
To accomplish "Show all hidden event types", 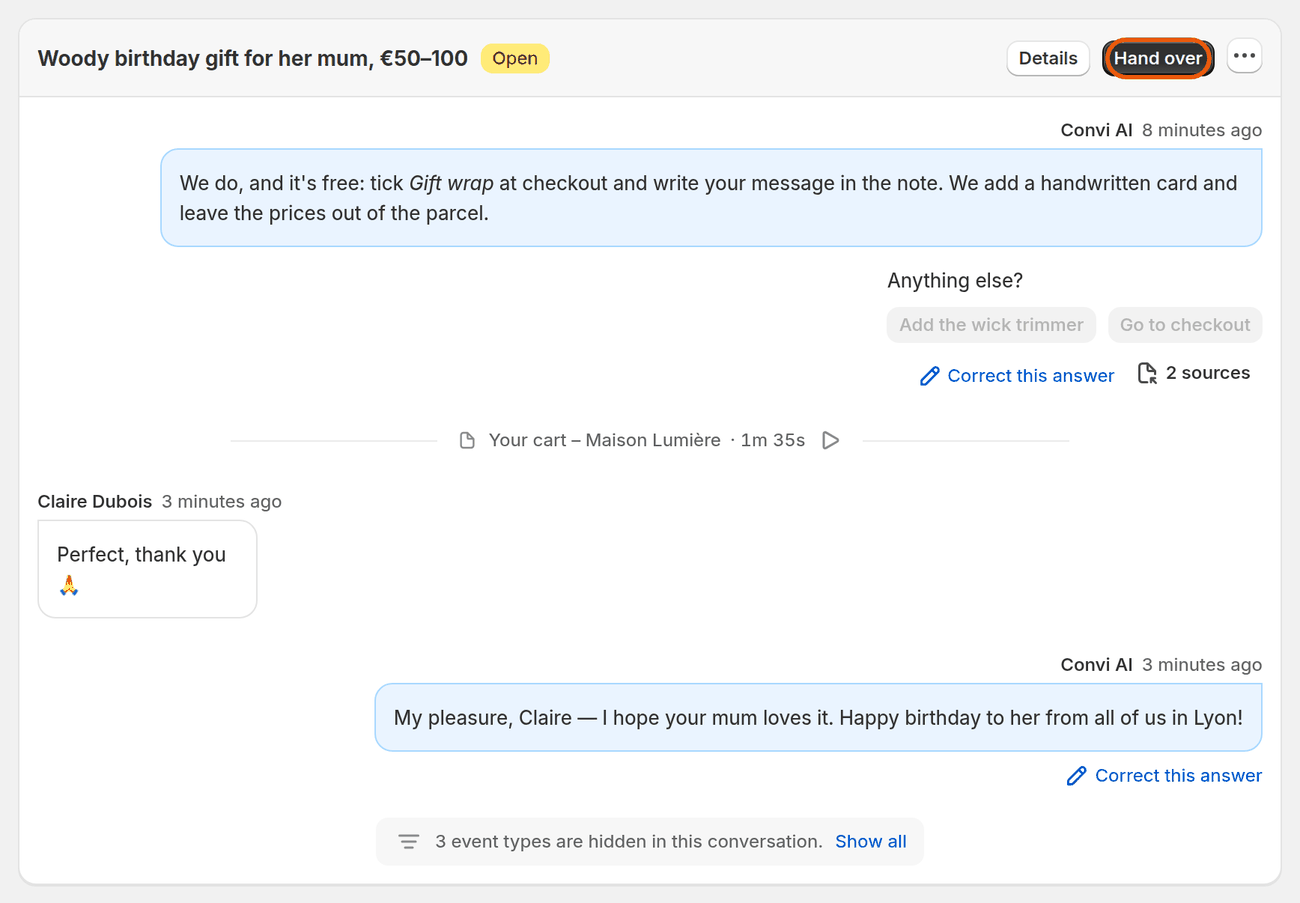I will pos(871,842).
